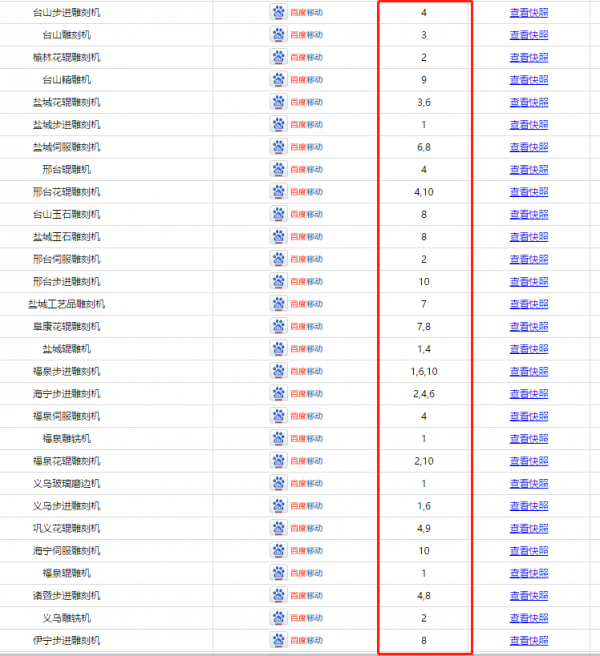Click the Baidu icon in the 台山步进雕刻机 row
600x656 pixels.
(x=278, y=13)
